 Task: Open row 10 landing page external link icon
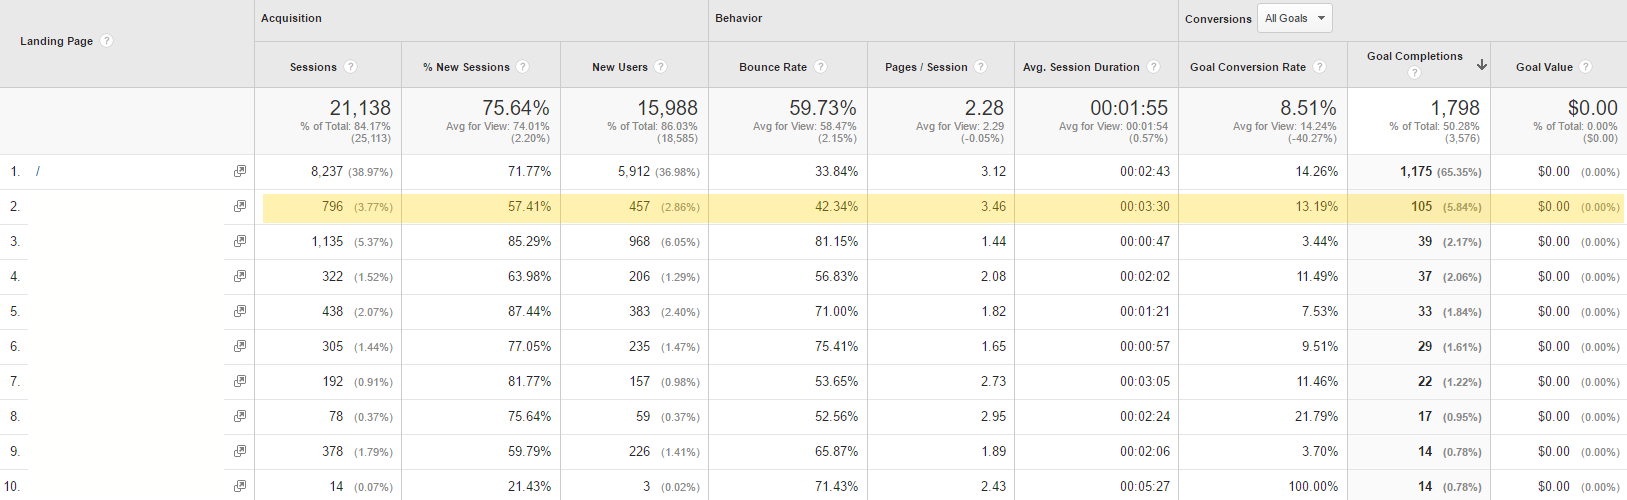coord(240,486)
